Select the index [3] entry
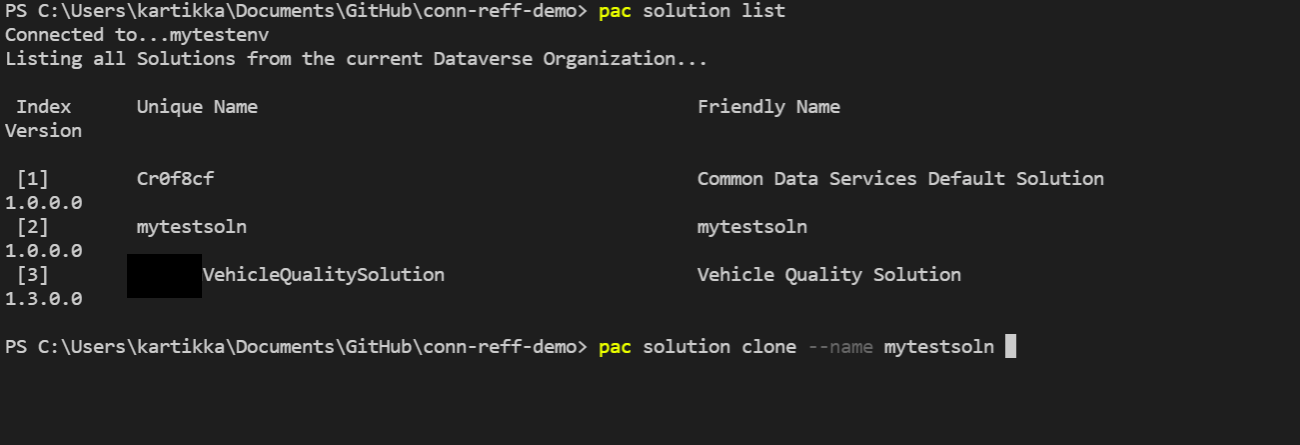 pyautogui.click(x=33, y=275)
